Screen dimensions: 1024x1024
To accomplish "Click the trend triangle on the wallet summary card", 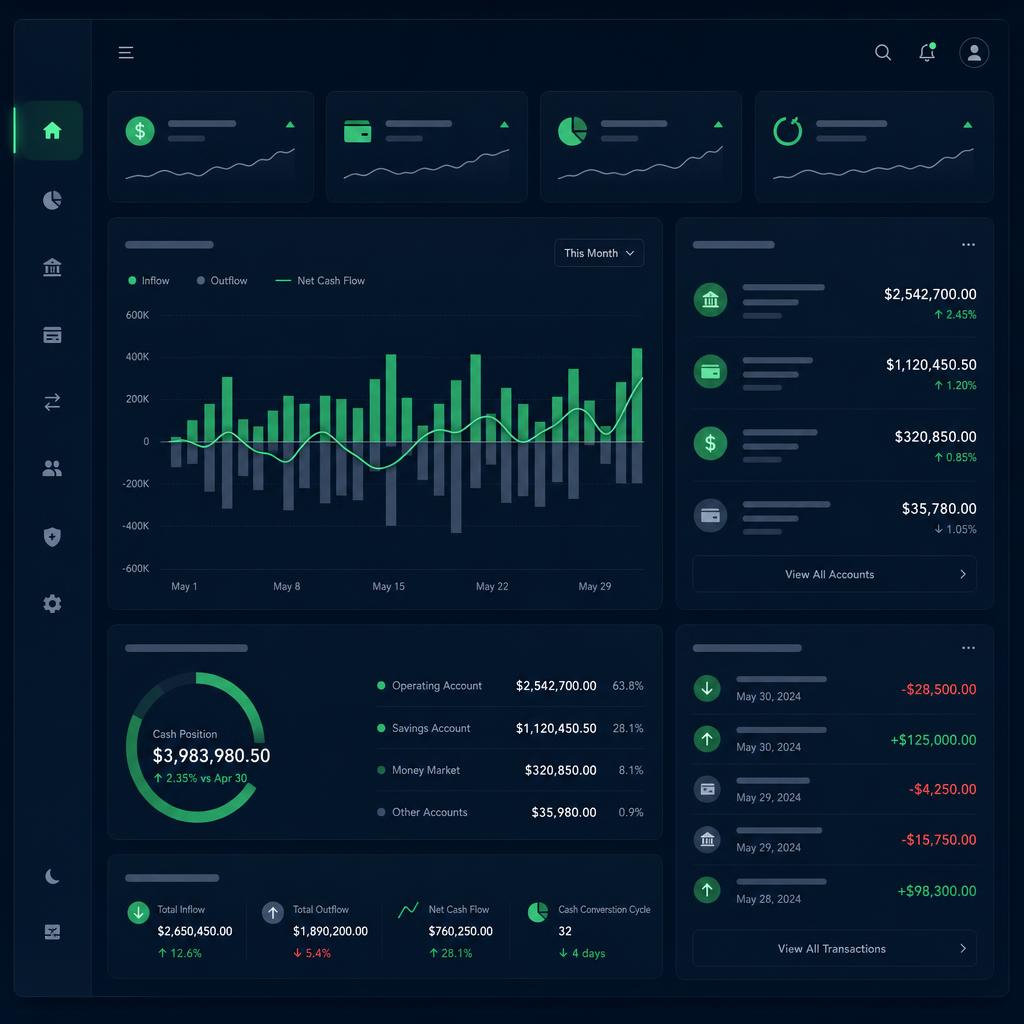I will pyautogui.click(x=504, y=125).
